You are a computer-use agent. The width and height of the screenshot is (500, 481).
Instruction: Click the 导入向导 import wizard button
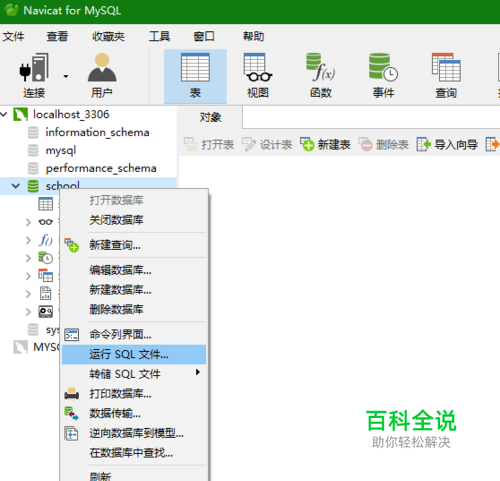tap(447, 145)
